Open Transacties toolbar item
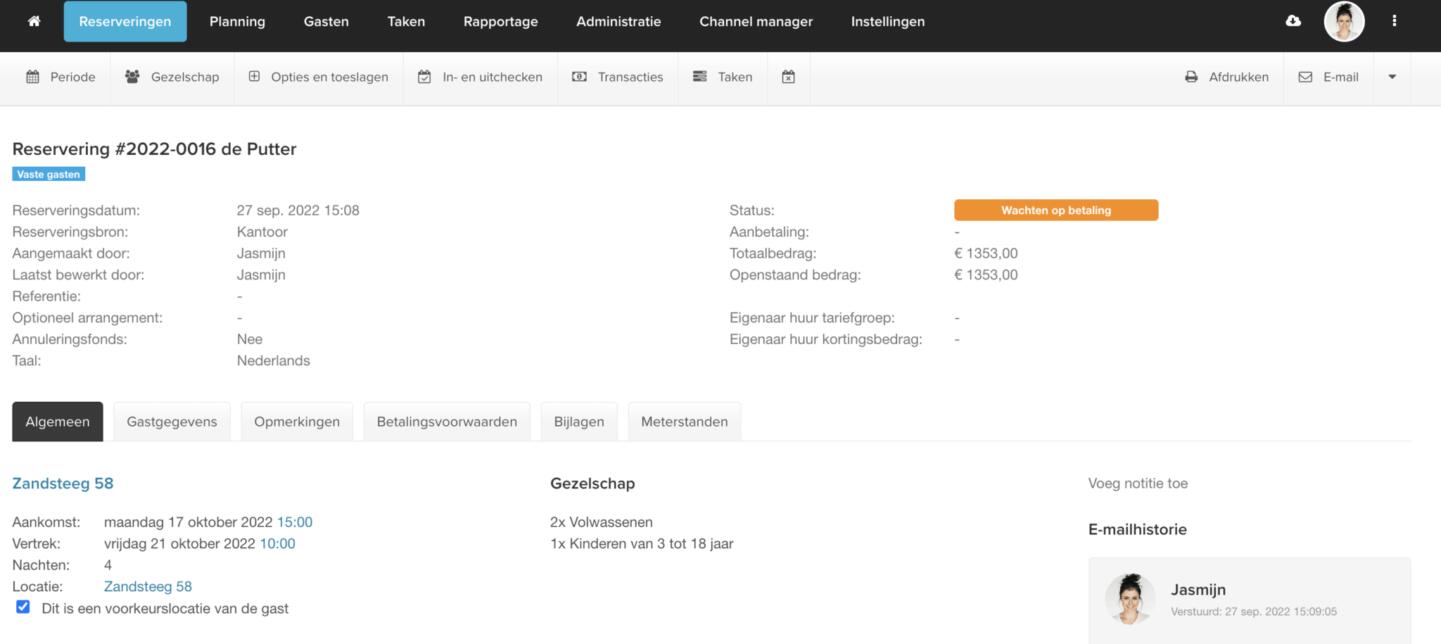Image resolution: width=1441 pixels, height=644 pixels. (618, 77)
